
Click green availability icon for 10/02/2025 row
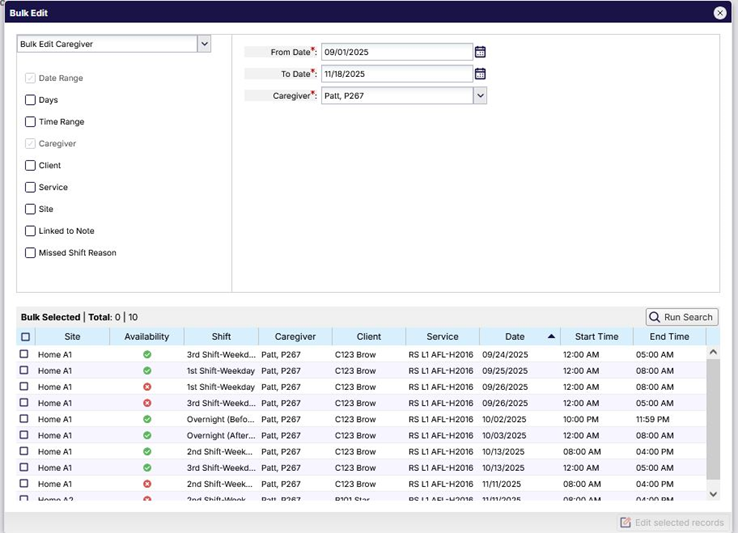(x=147, y=419)
